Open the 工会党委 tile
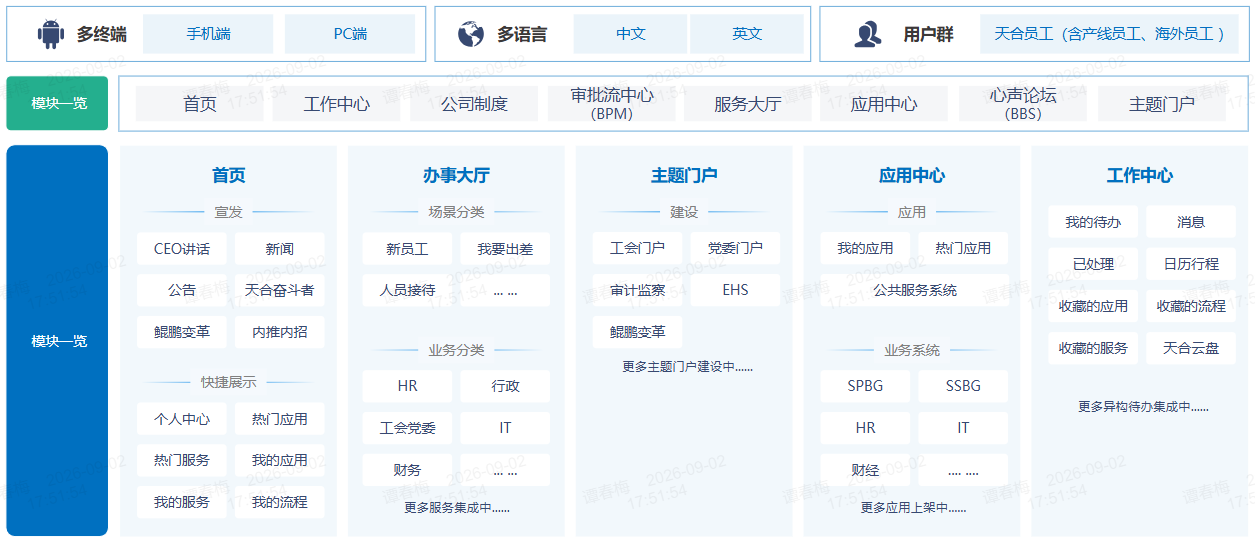 pyautogui.click(x=407, y=428)
